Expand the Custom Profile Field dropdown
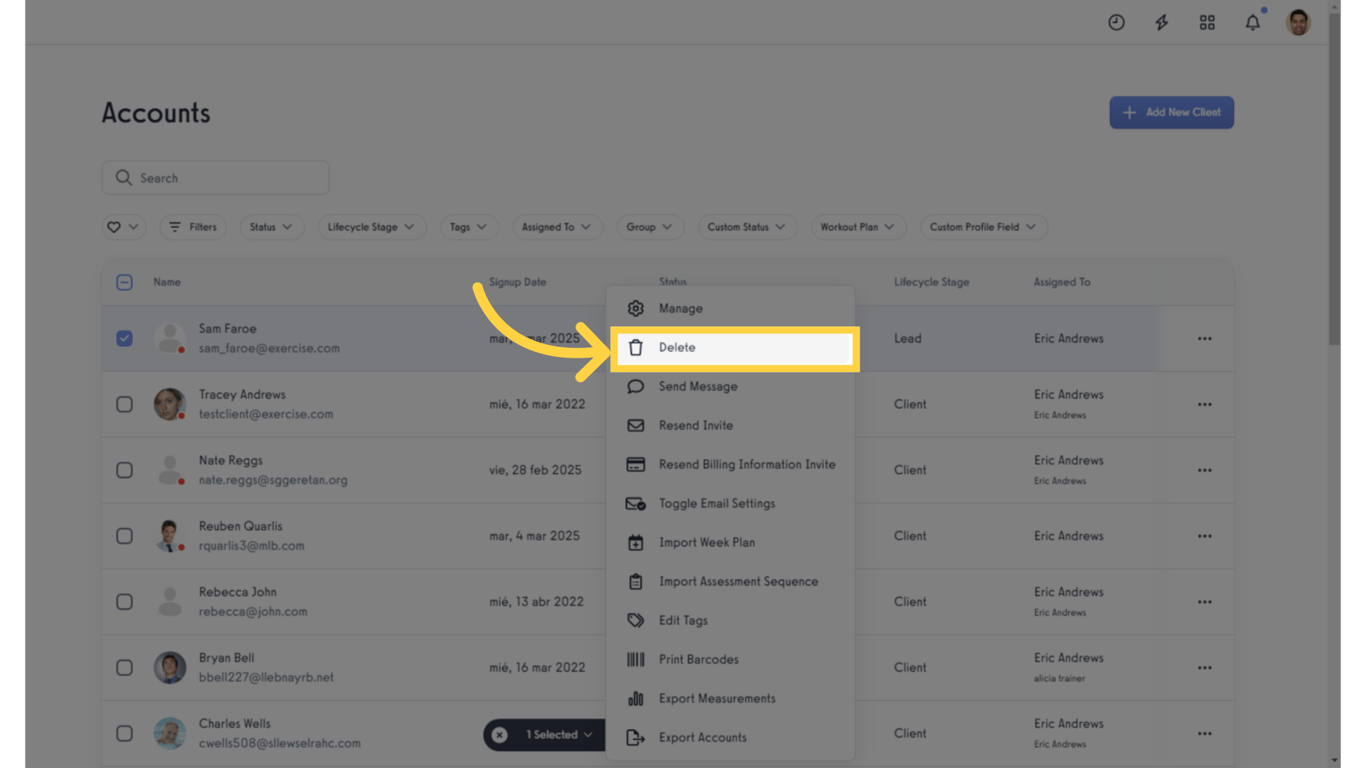Screen dimensions: 1366x768 [x=983, y=227]
